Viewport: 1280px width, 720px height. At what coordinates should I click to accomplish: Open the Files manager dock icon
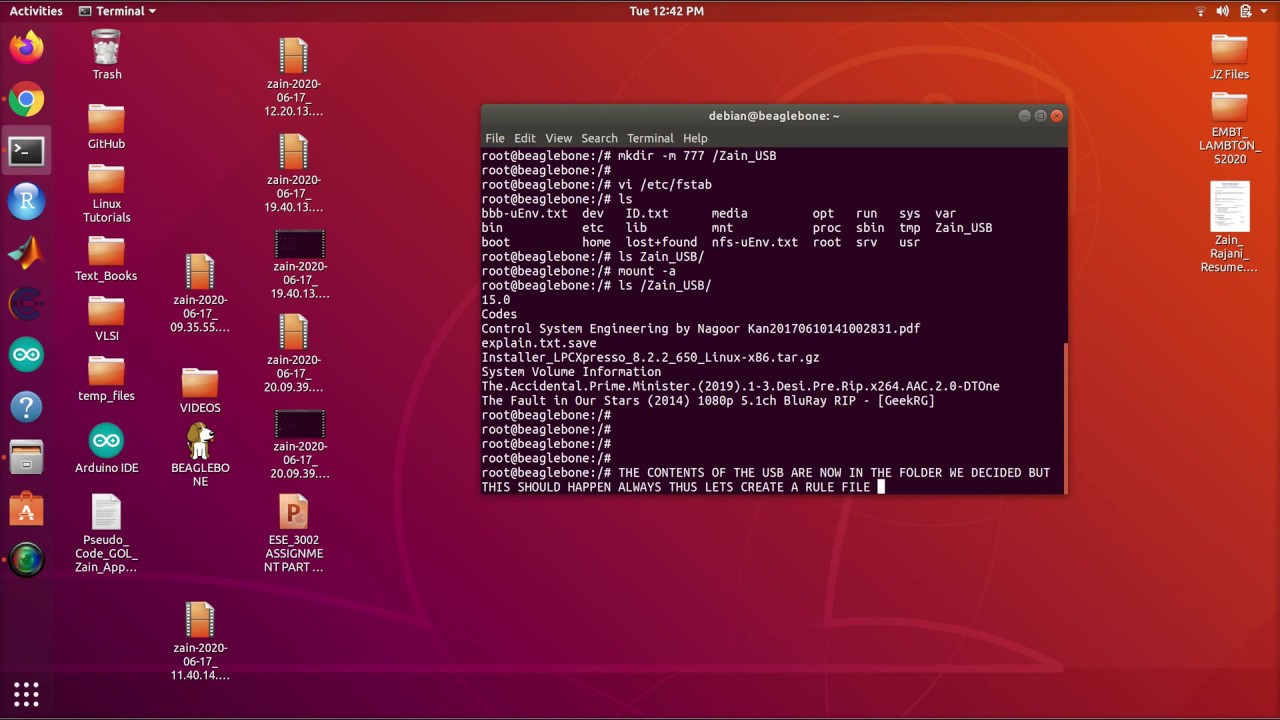27,458
